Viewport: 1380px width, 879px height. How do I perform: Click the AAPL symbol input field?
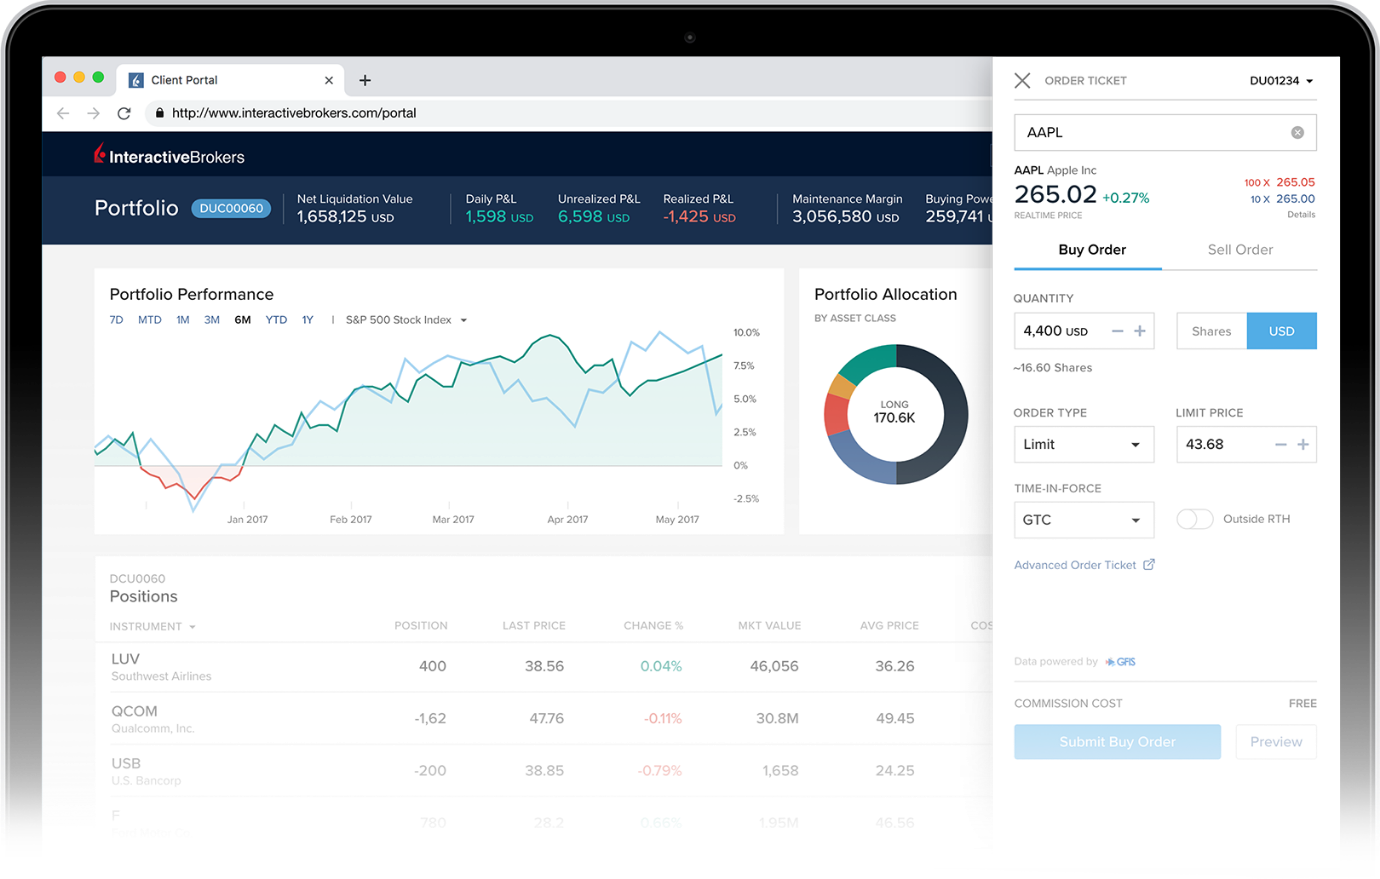(1165, 132)
